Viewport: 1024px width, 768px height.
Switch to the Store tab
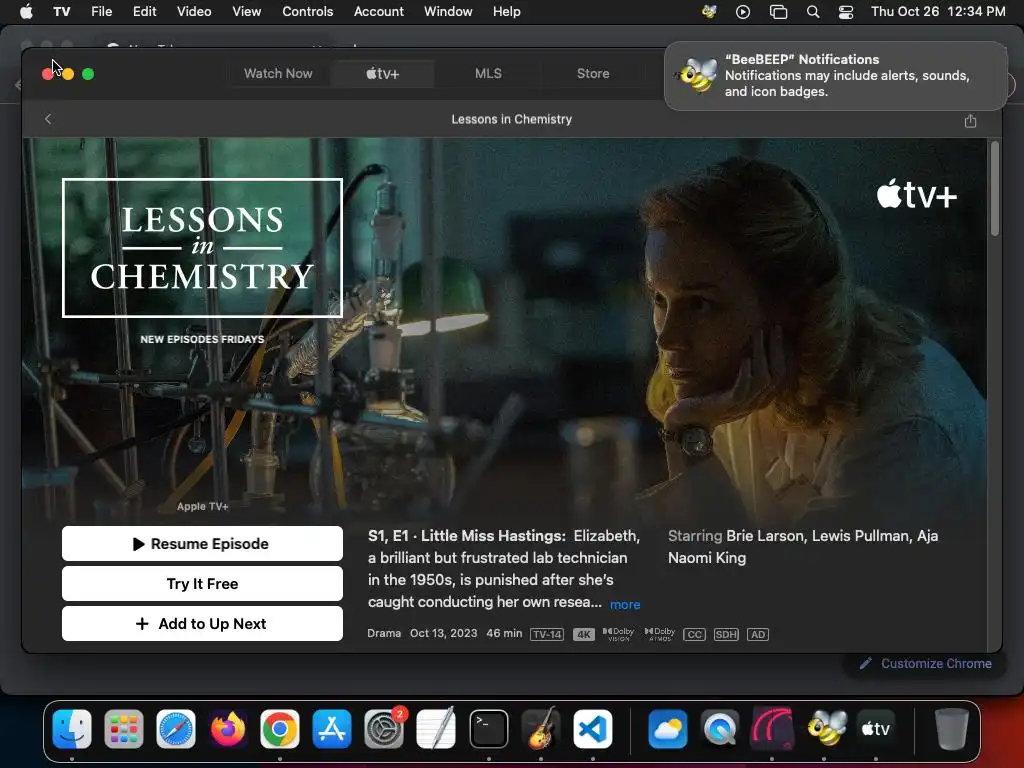pos(593,74)
